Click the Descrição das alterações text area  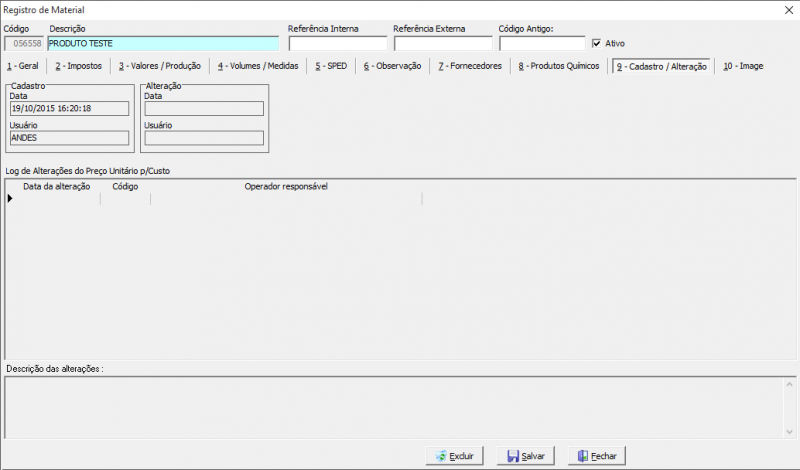393,407
